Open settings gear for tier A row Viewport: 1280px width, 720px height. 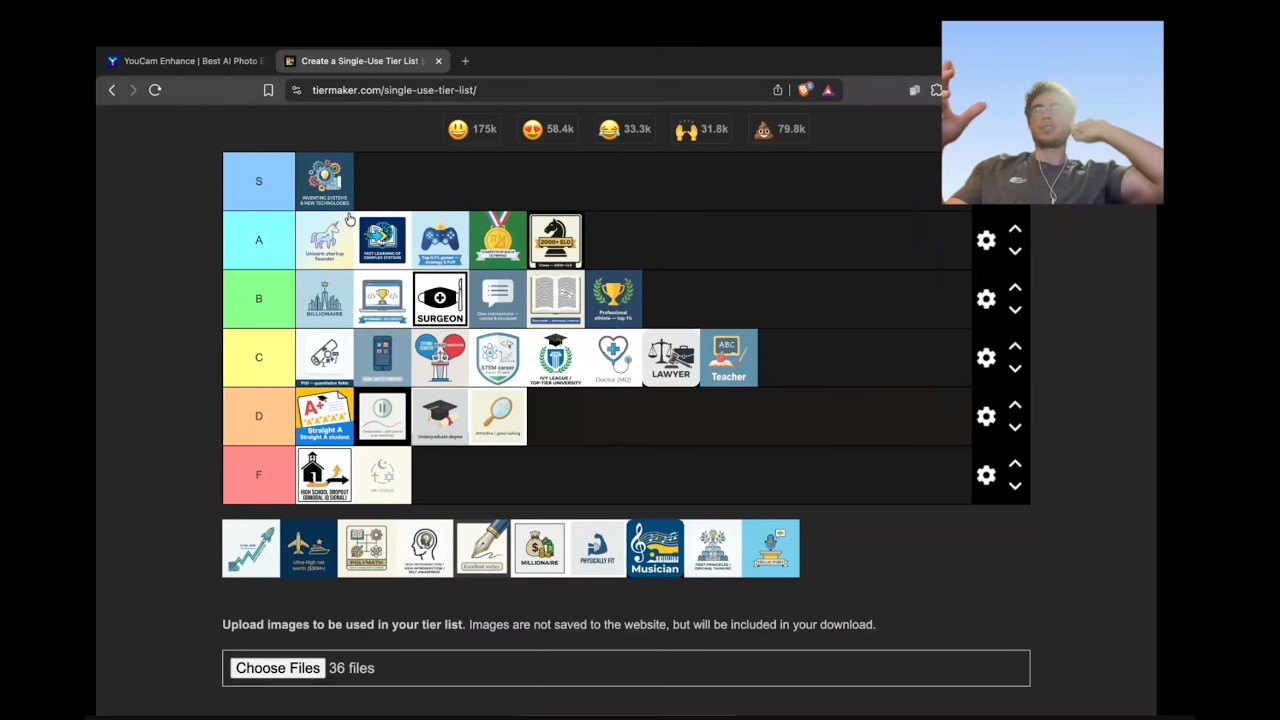pos(986,240)
